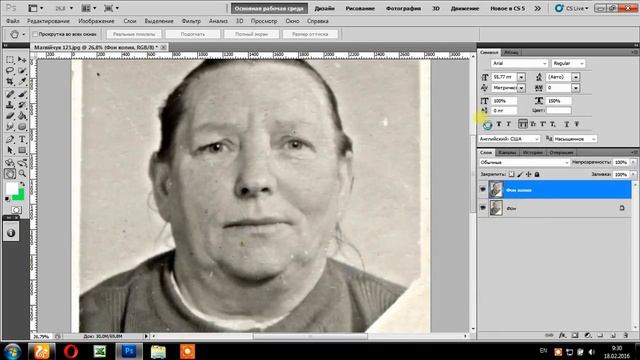This screenshot has height=360, width=640.
Task: Open the anti-aliasing dropdown Насыщенное
Action: [575, 139]
